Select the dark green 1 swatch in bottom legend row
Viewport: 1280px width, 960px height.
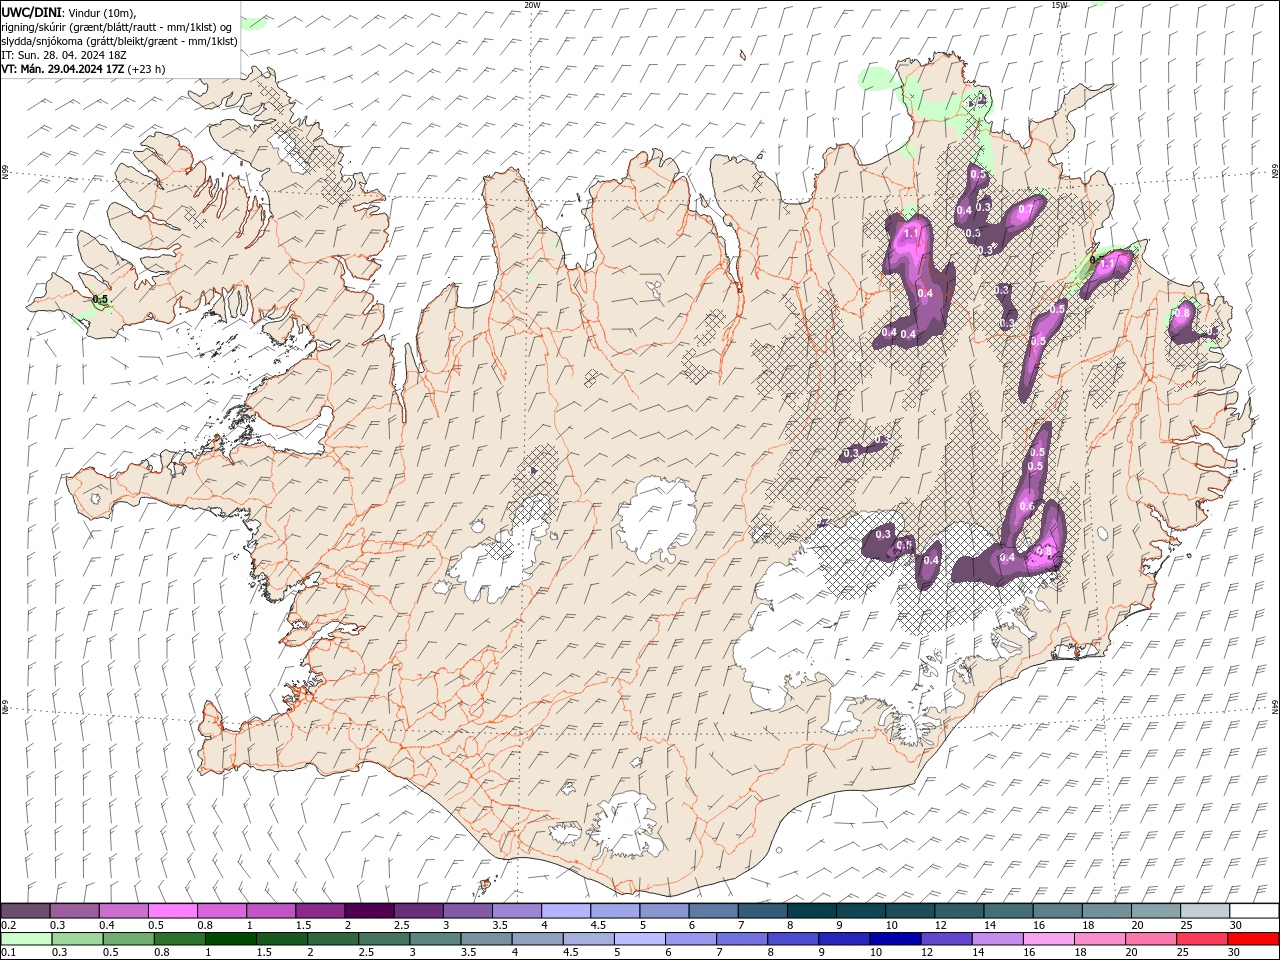(x=231, y=939)
